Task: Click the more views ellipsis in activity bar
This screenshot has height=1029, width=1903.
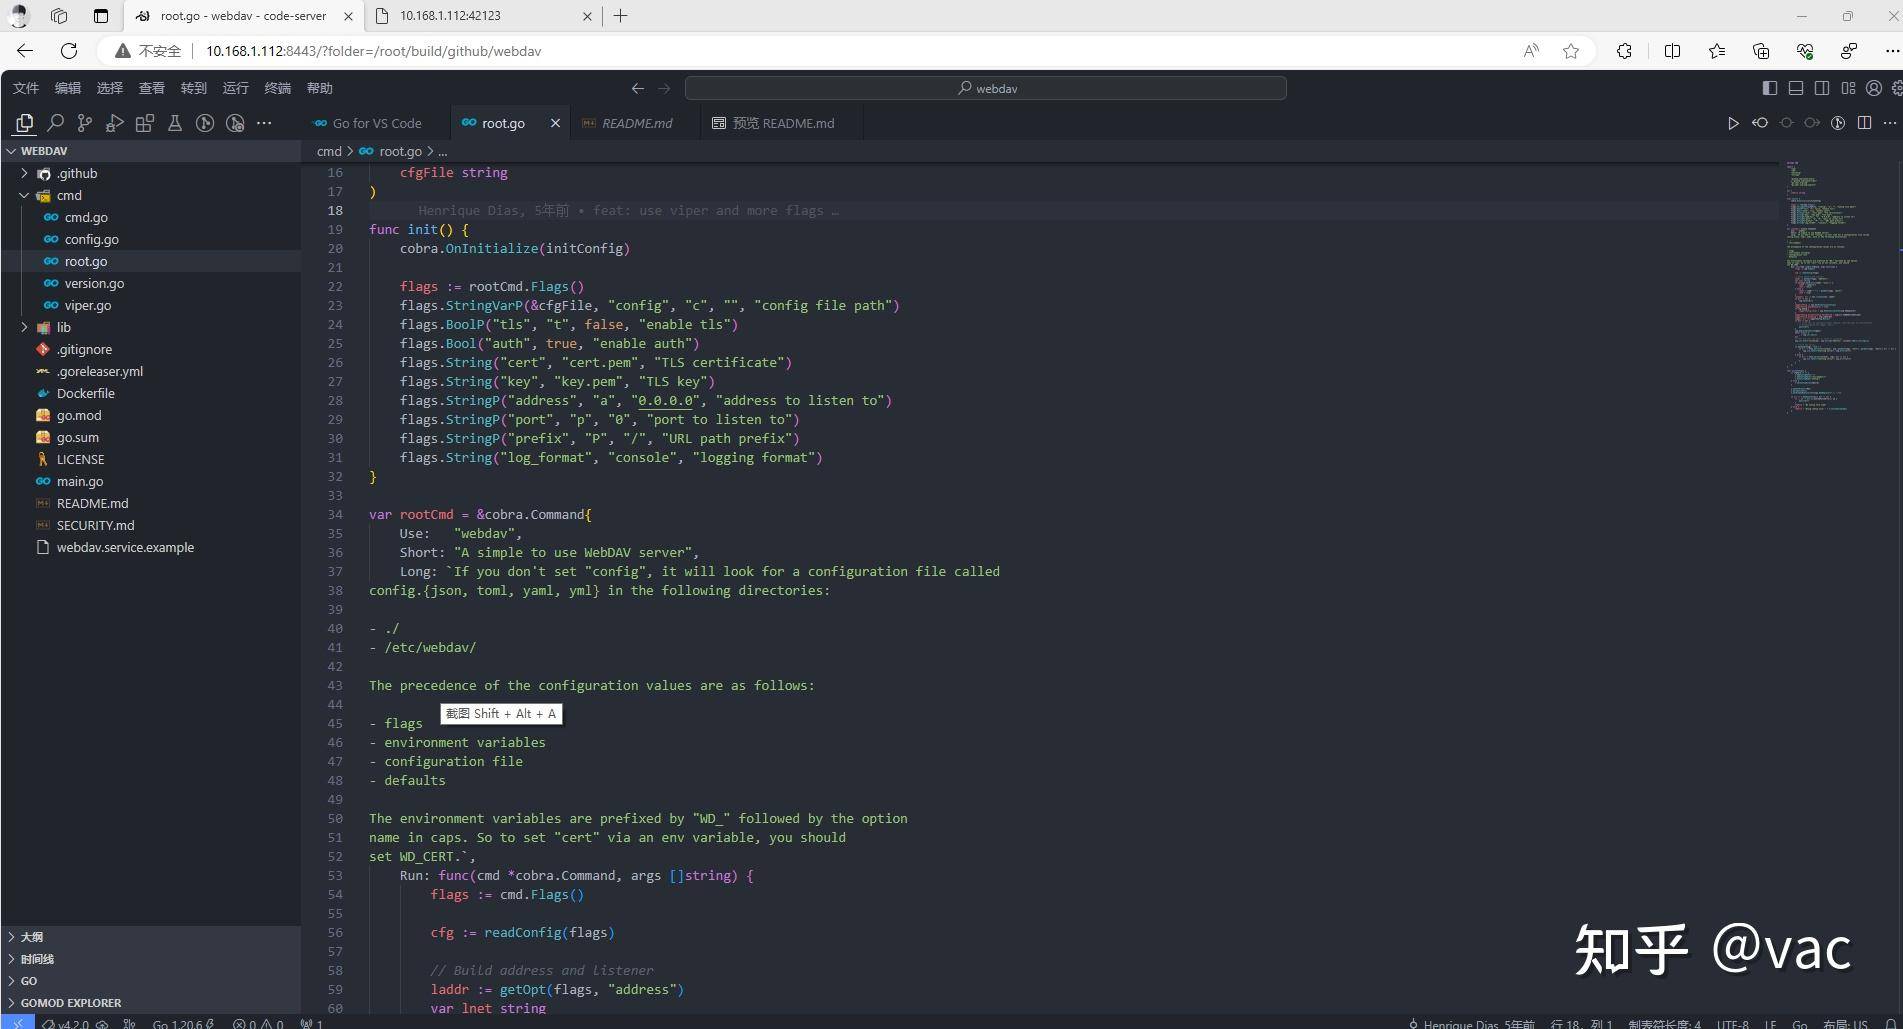Action: (x=264, y=123)
